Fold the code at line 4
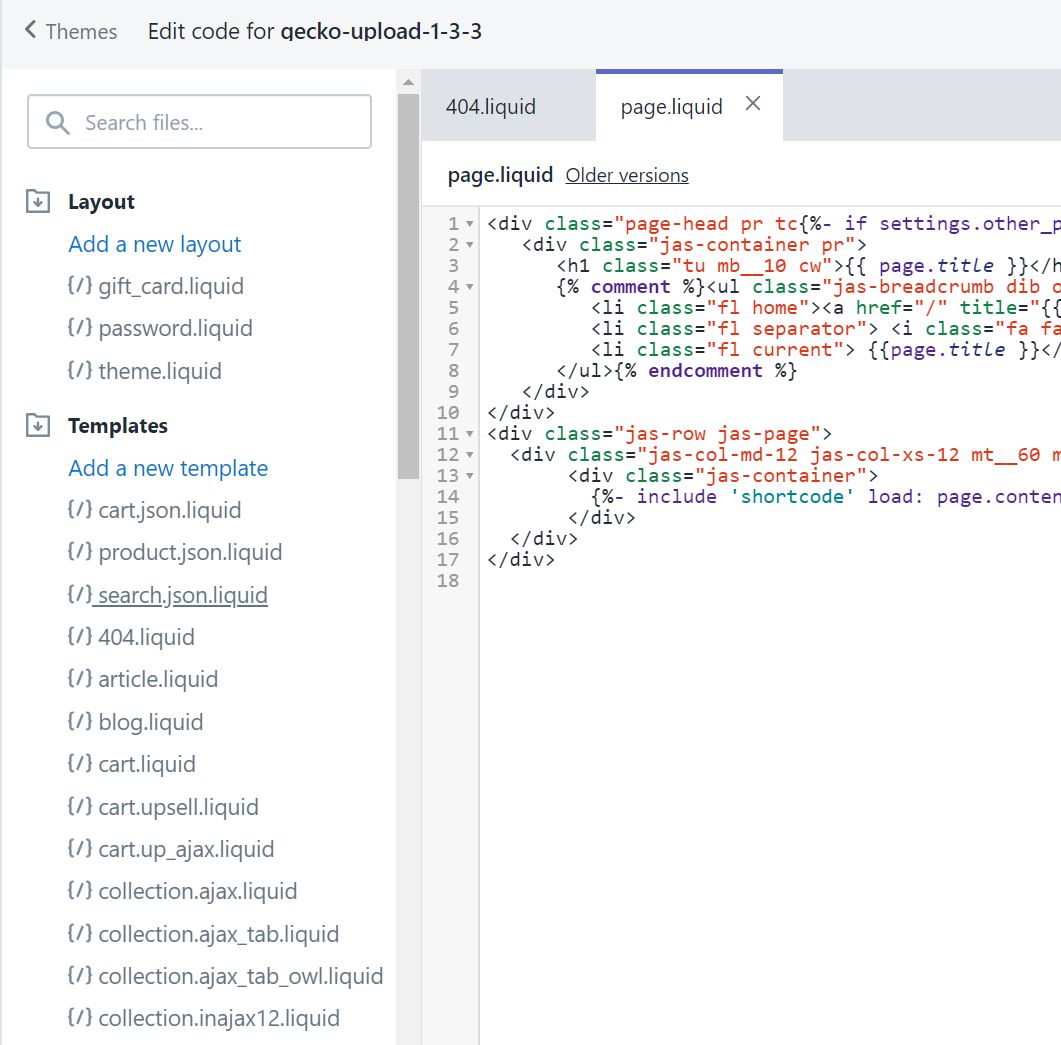Image resolution: width=1061 pixels, height=1045 pixels. tap(470, 287)
